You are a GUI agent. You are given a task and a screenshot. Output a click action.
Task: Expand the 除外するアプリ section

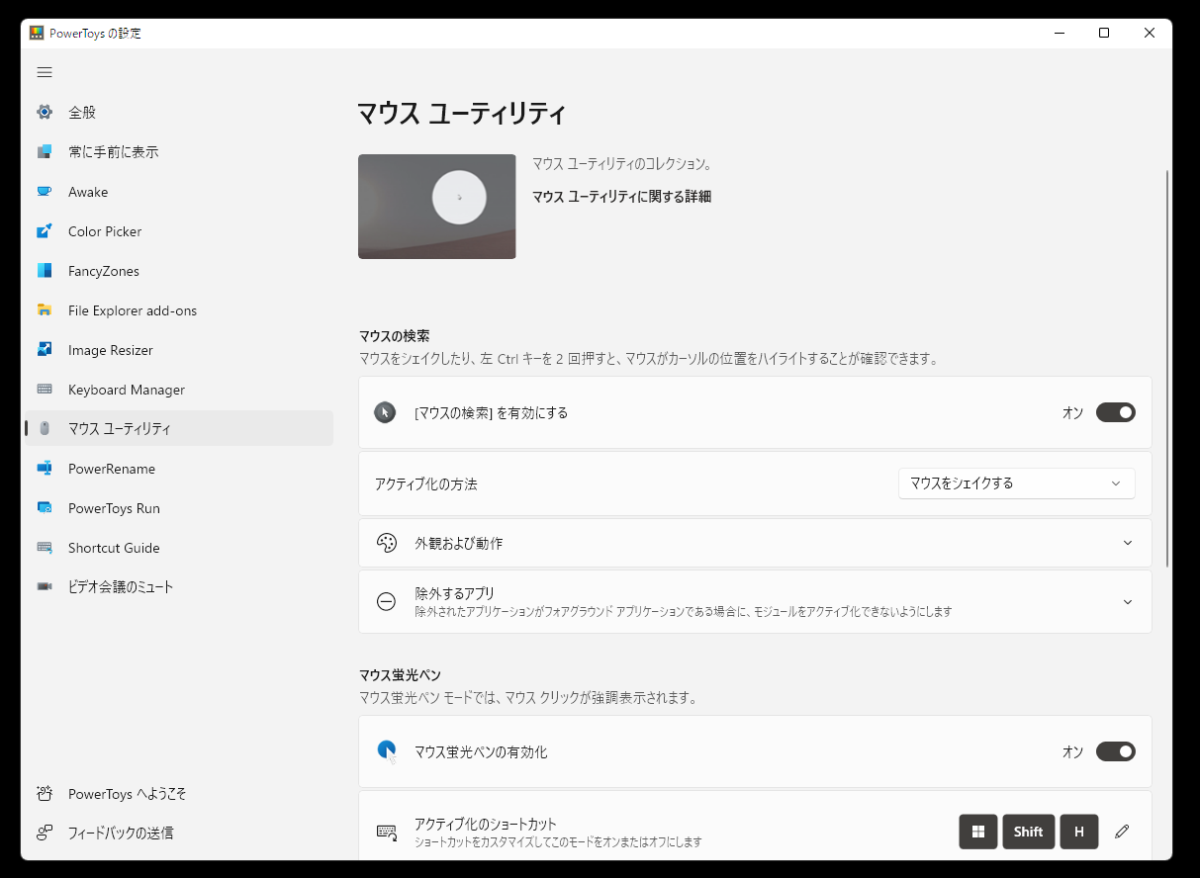[1127, 602]
